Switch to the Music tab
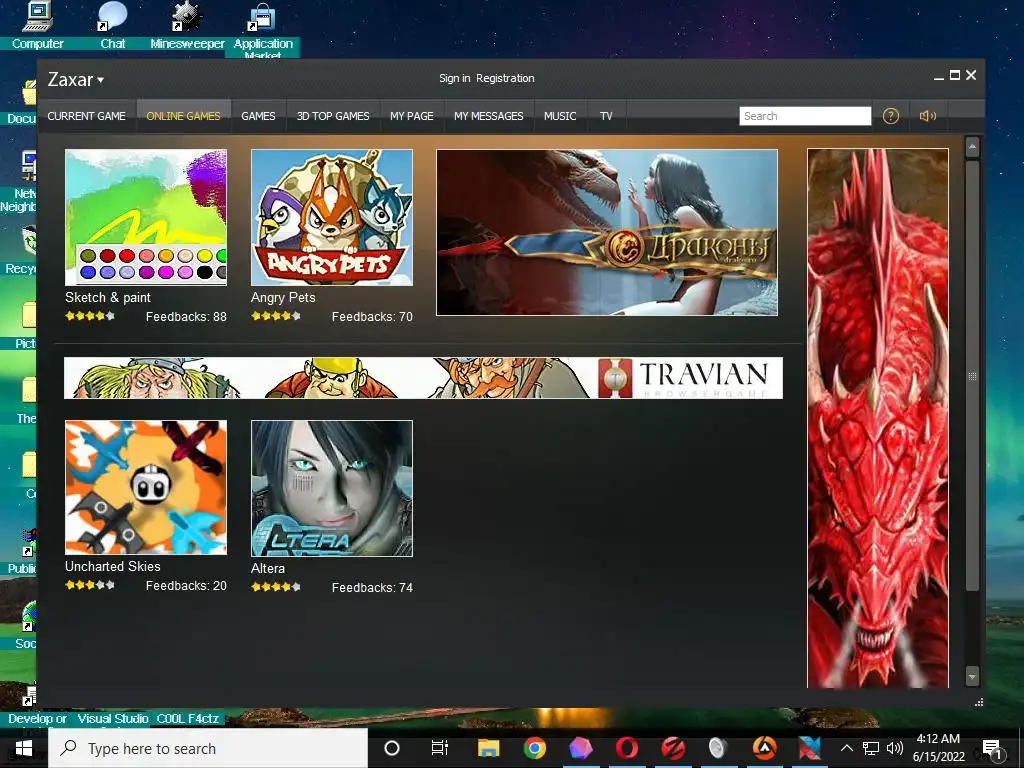Screen dimensions: 1024x768 [x=560, y=116]
